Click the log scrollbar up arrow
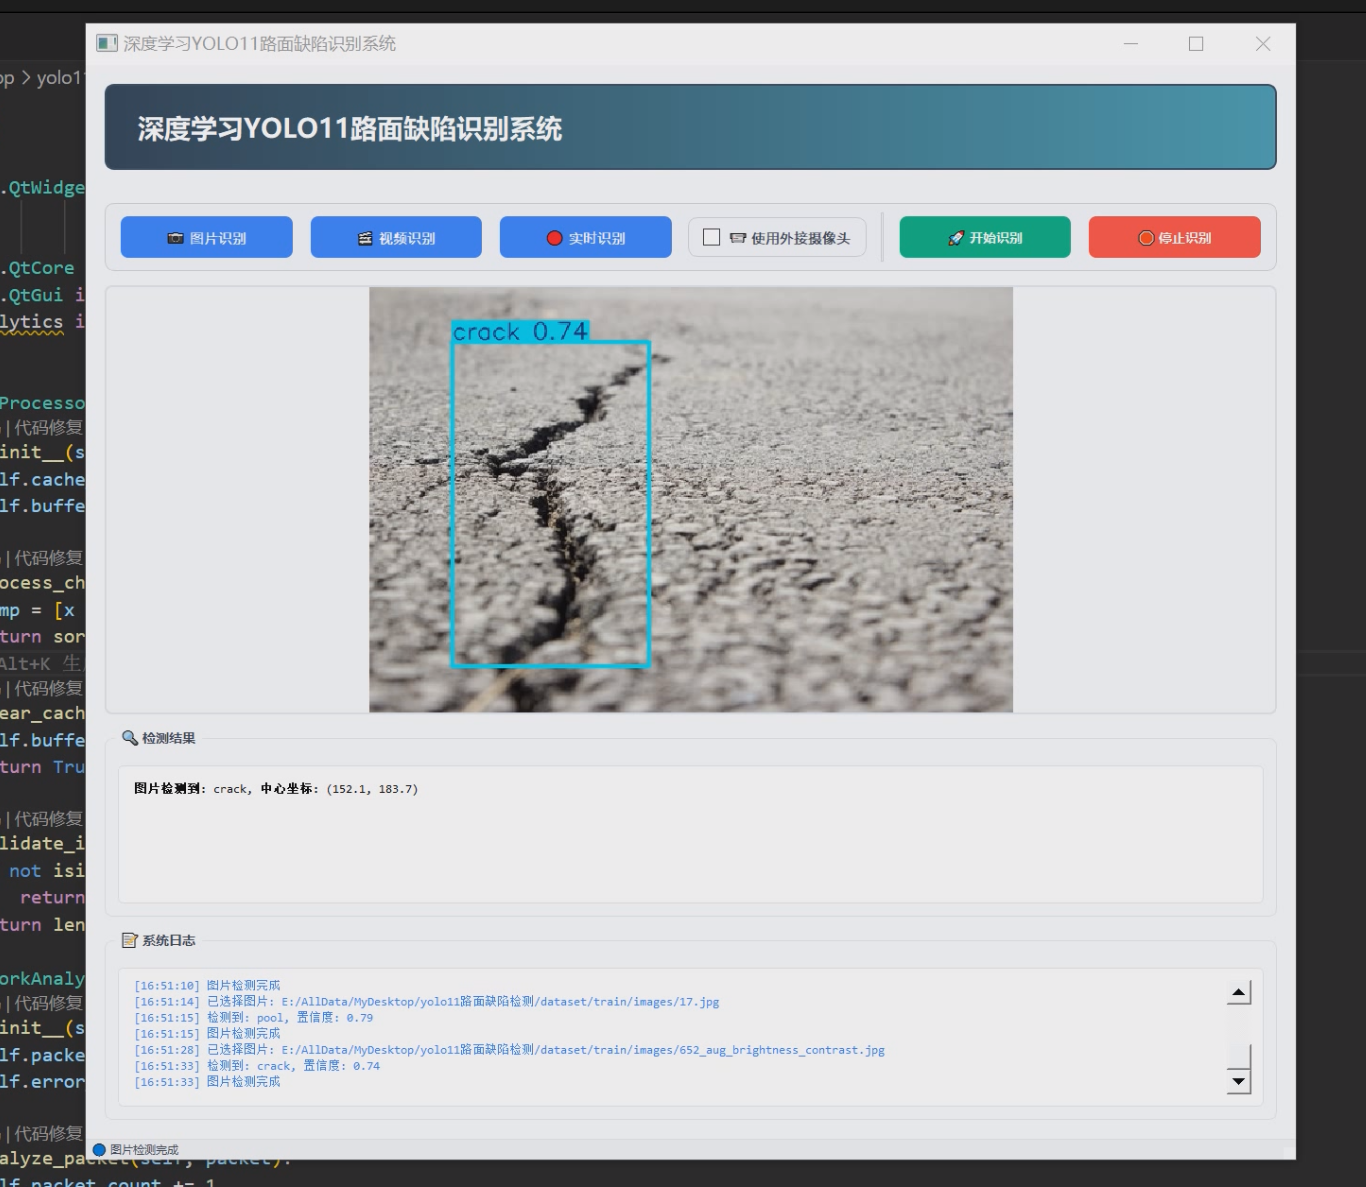This screenshot has width=1366, height=1187. pyautogui.click(x=1238, y=991)
